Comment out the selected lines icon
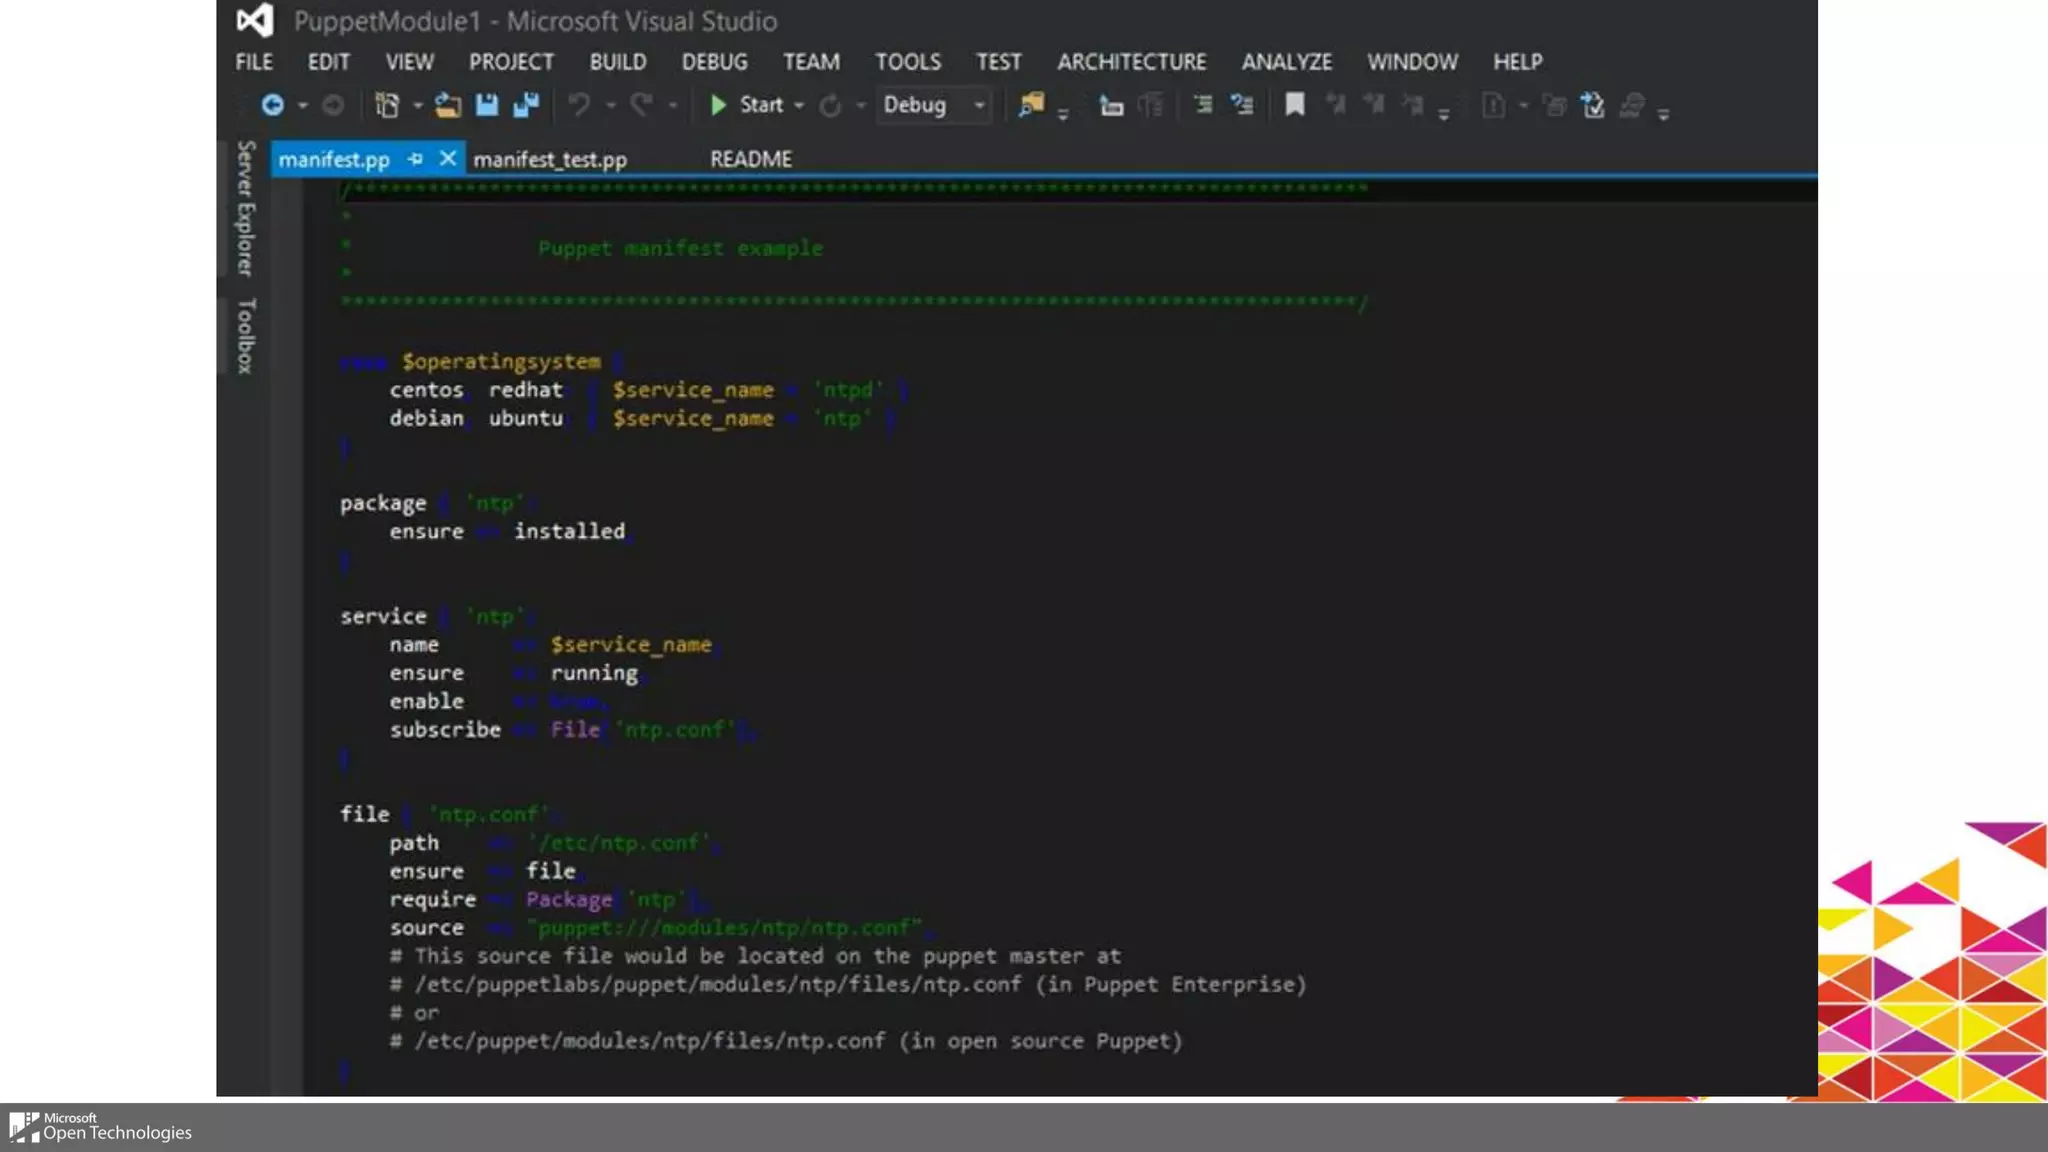The height and width of the screenshot is (1152, 2048). [1203, 105]
